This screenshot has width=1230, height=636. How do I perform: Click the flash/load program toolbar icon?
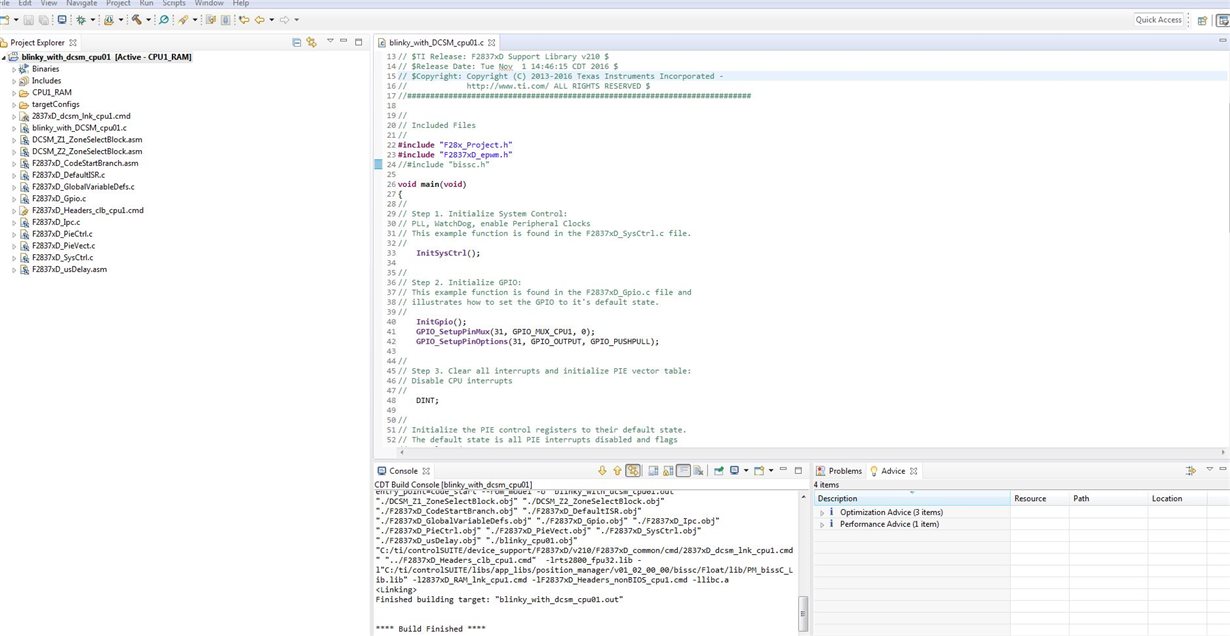coord(108,20)
